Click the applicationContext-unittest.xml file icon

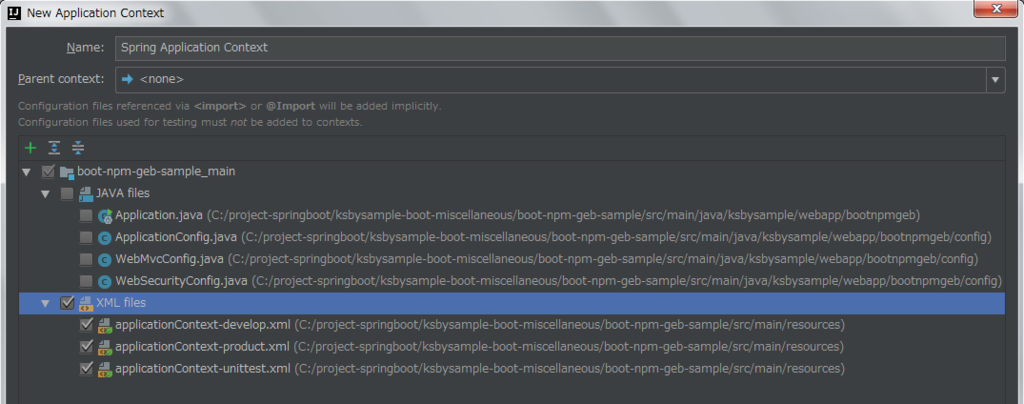tap(105, 369)
